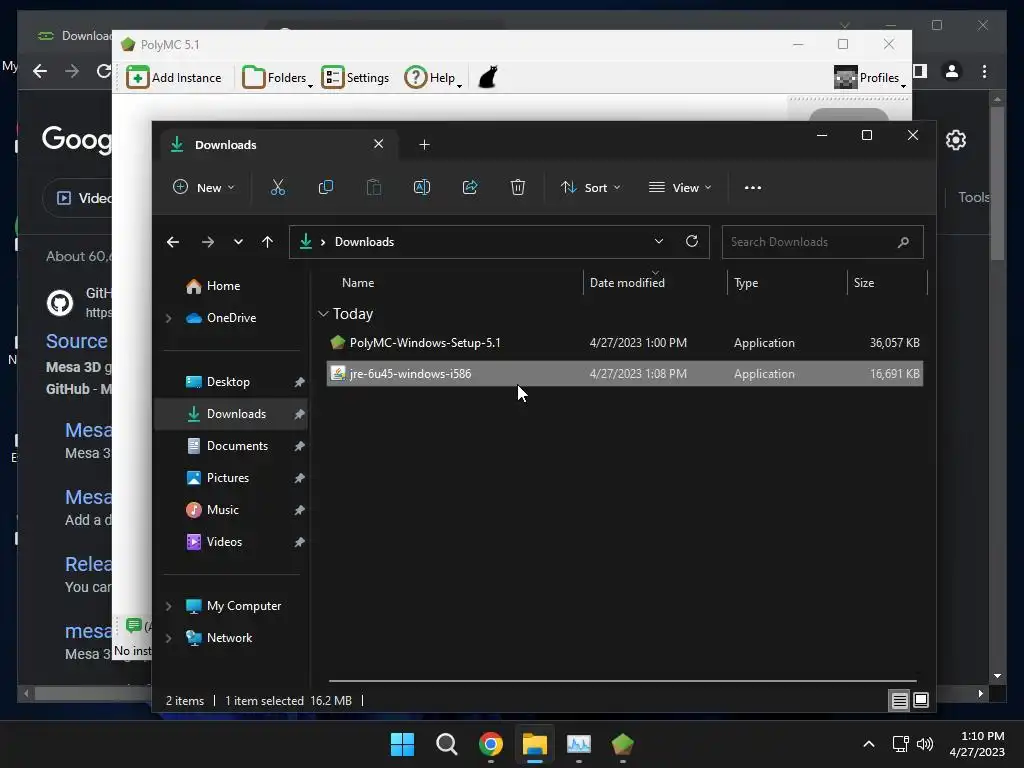Click Chrome profile avatar icon in browser window
Image resolution: width=1024 pixels, height=768 pixels.
click(x=952, y=71)
